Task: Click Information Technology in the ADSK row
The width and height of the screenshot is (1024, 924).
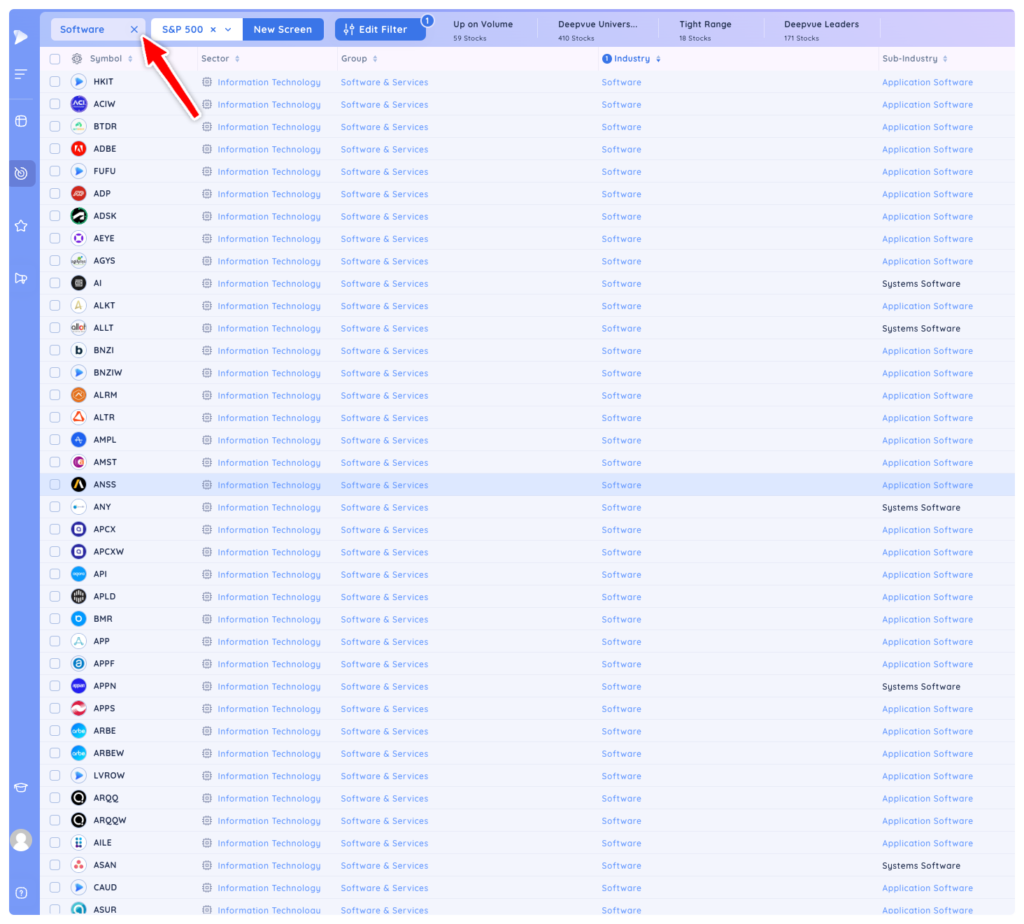Action: [x=269, y=217]
